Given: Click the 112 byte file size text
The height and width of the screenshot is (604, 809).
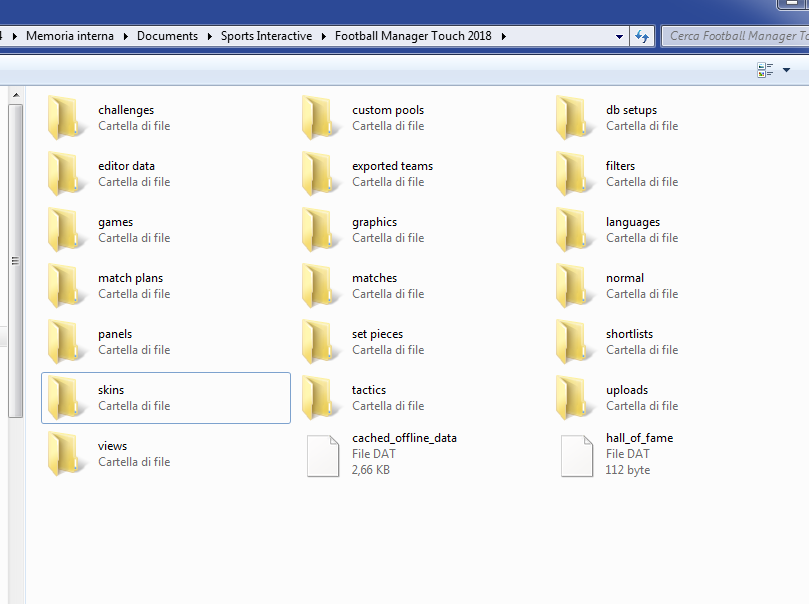Looking at the screenshot, I should (x=628, y=470).
